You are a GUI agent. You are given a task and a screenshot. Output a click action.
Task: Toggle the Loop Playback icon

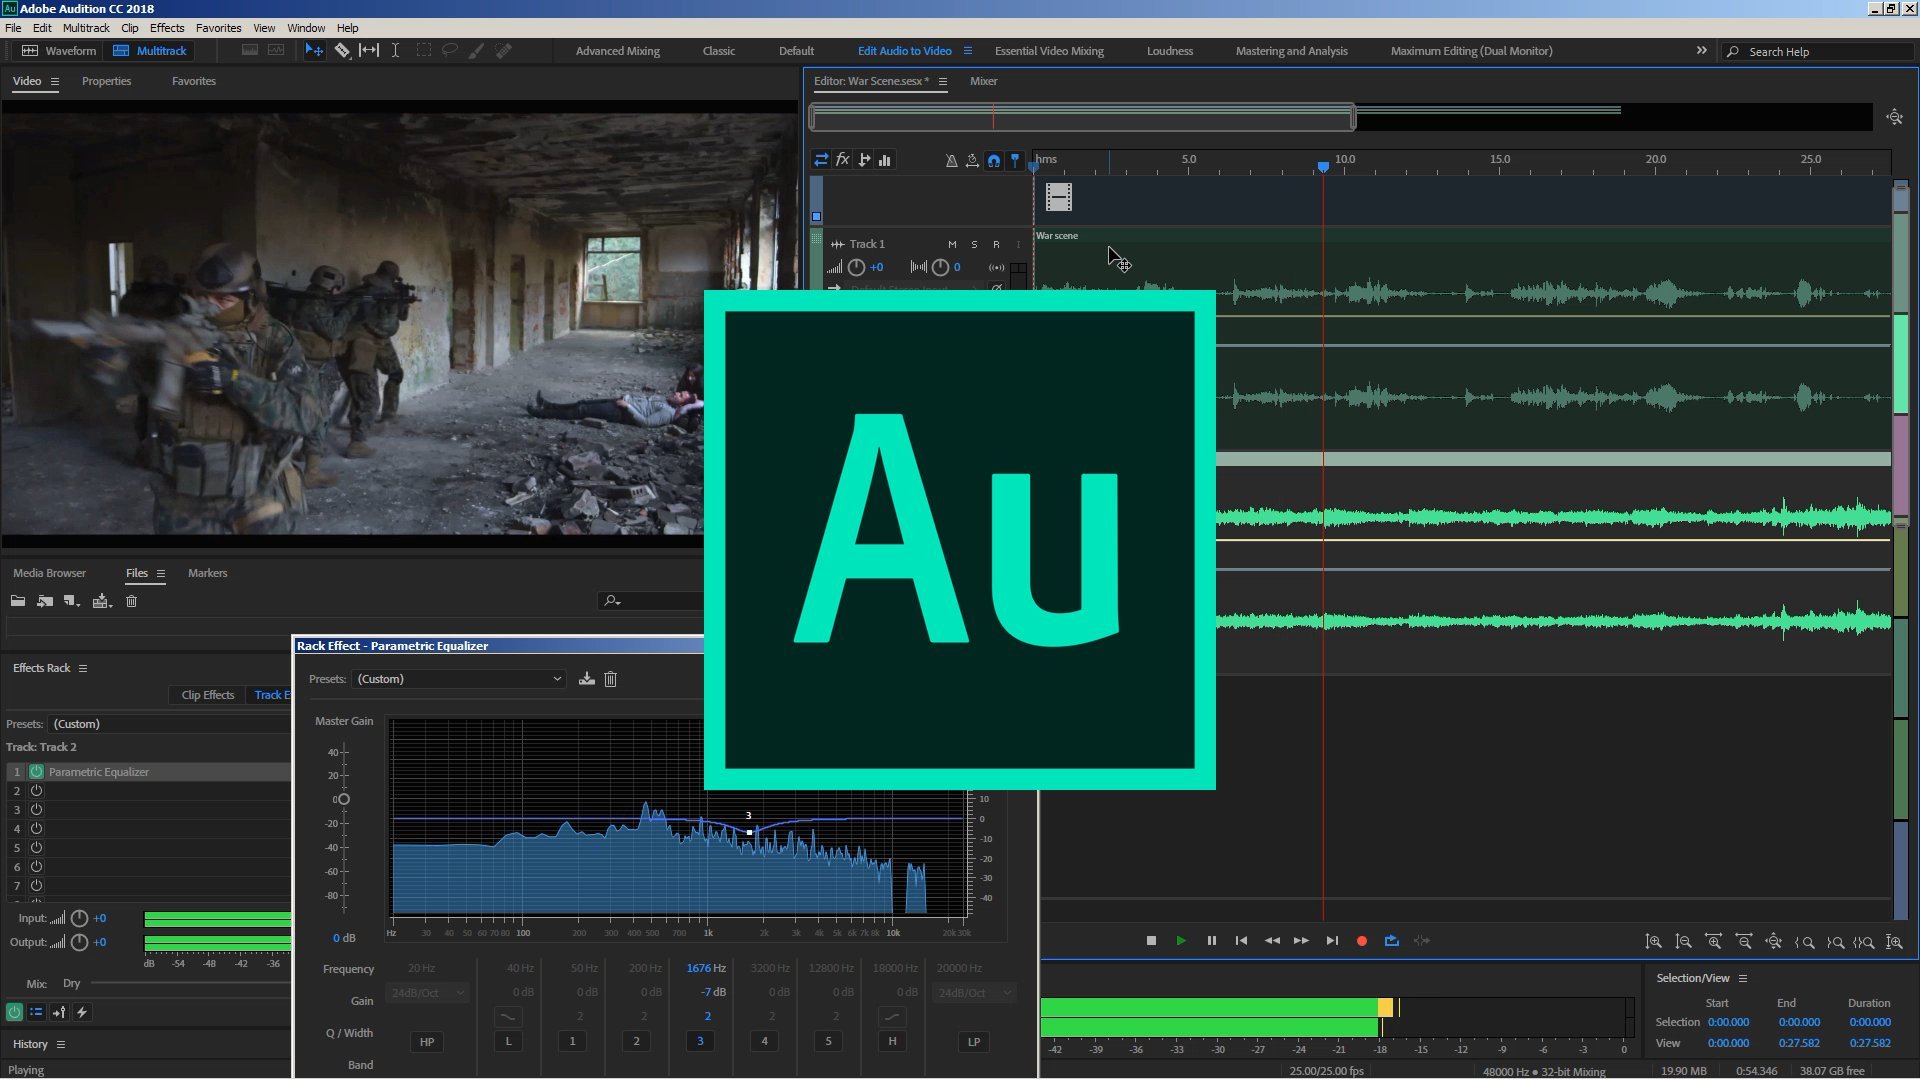(1393, 940)
